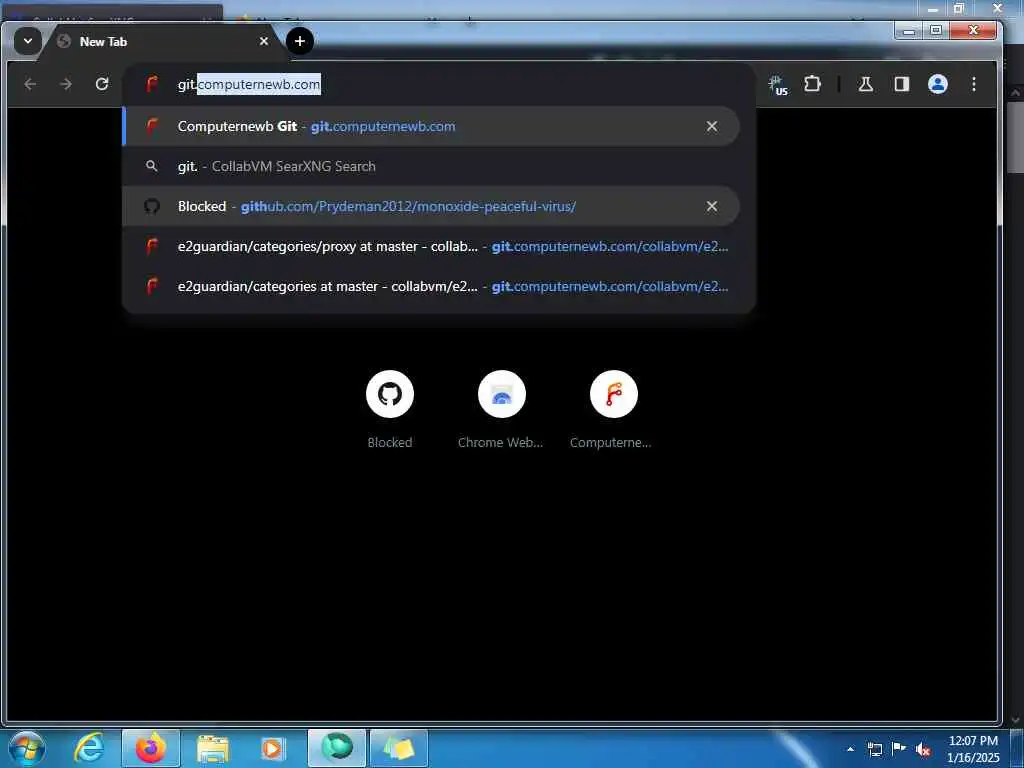
Task: Click the sticky notes taskbar icon
Action: (399, 748)
